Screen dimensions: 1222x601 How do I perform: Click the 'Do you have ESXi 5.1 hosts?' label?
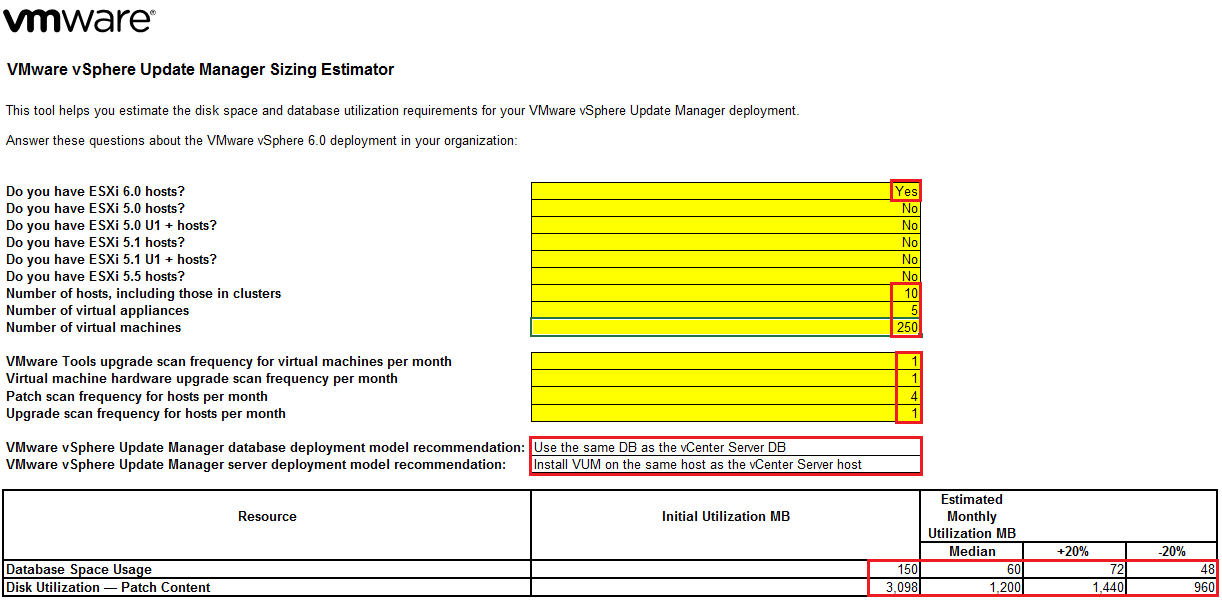coord(95,242)
